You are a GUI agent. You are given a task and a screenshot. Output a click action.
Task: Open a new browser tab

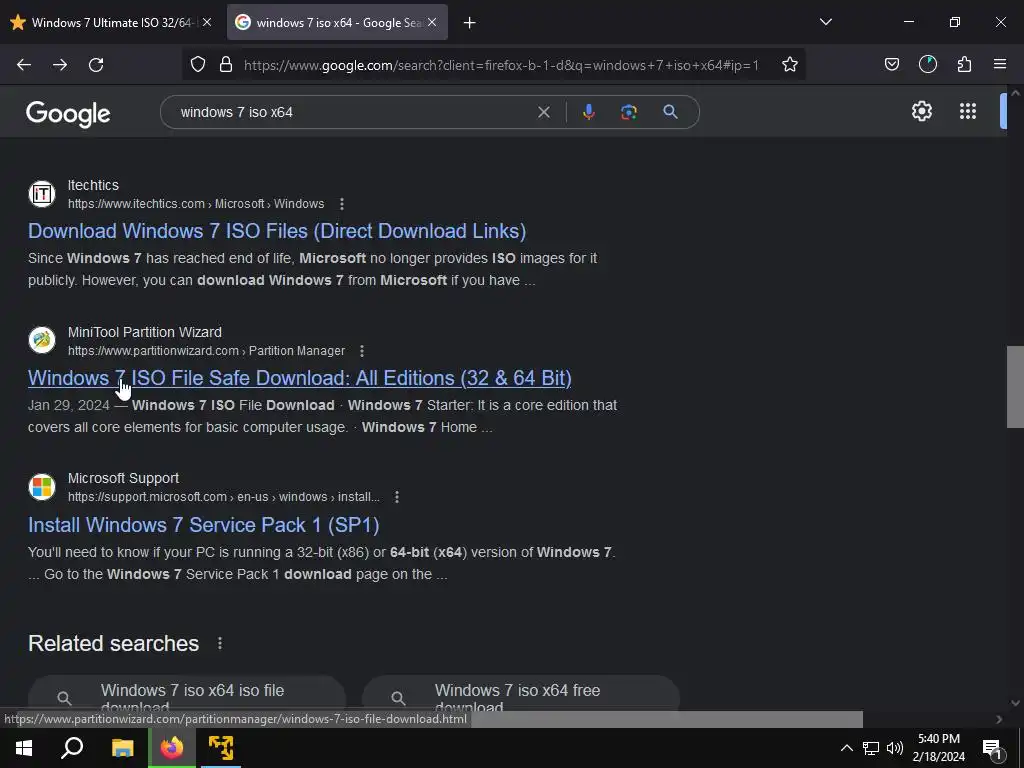pos(469,23)
